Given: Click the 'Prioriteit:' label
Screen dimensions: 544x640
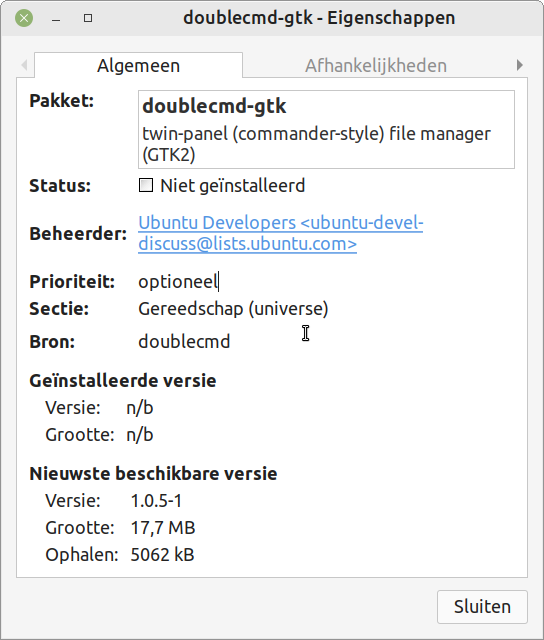Looking at the screenshot, I should pyautogui.click(x=72, y=282).
